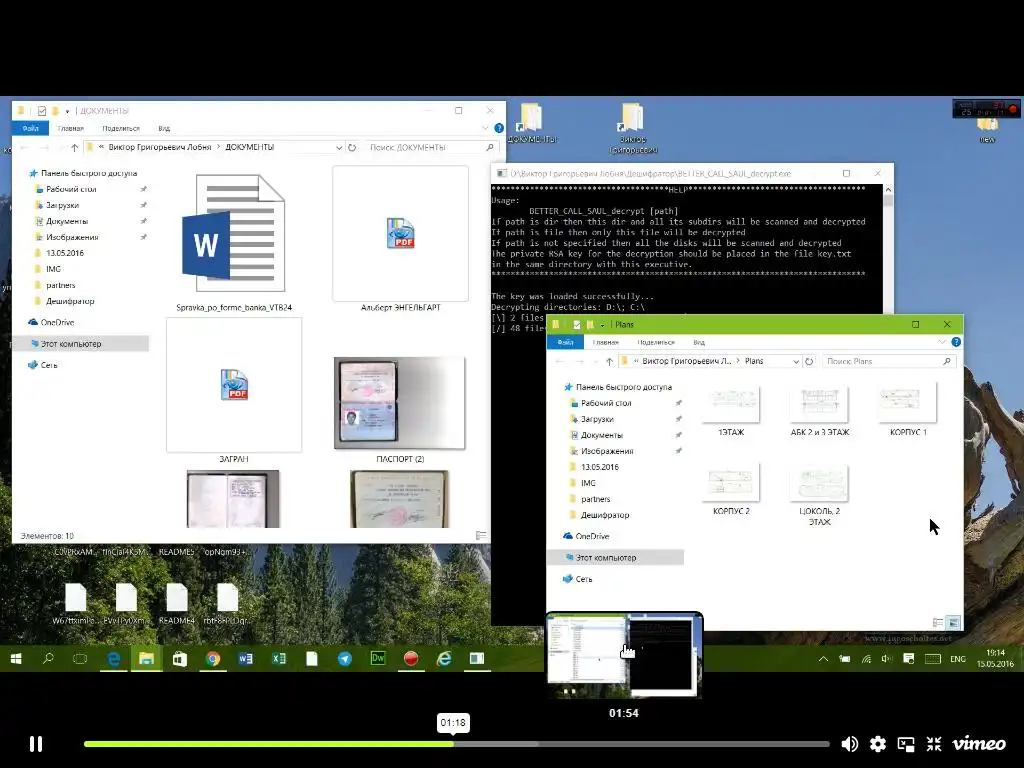Toggle quick access toolbar checkbox in ДОКУМЕНТЫ window

(42, 111)
